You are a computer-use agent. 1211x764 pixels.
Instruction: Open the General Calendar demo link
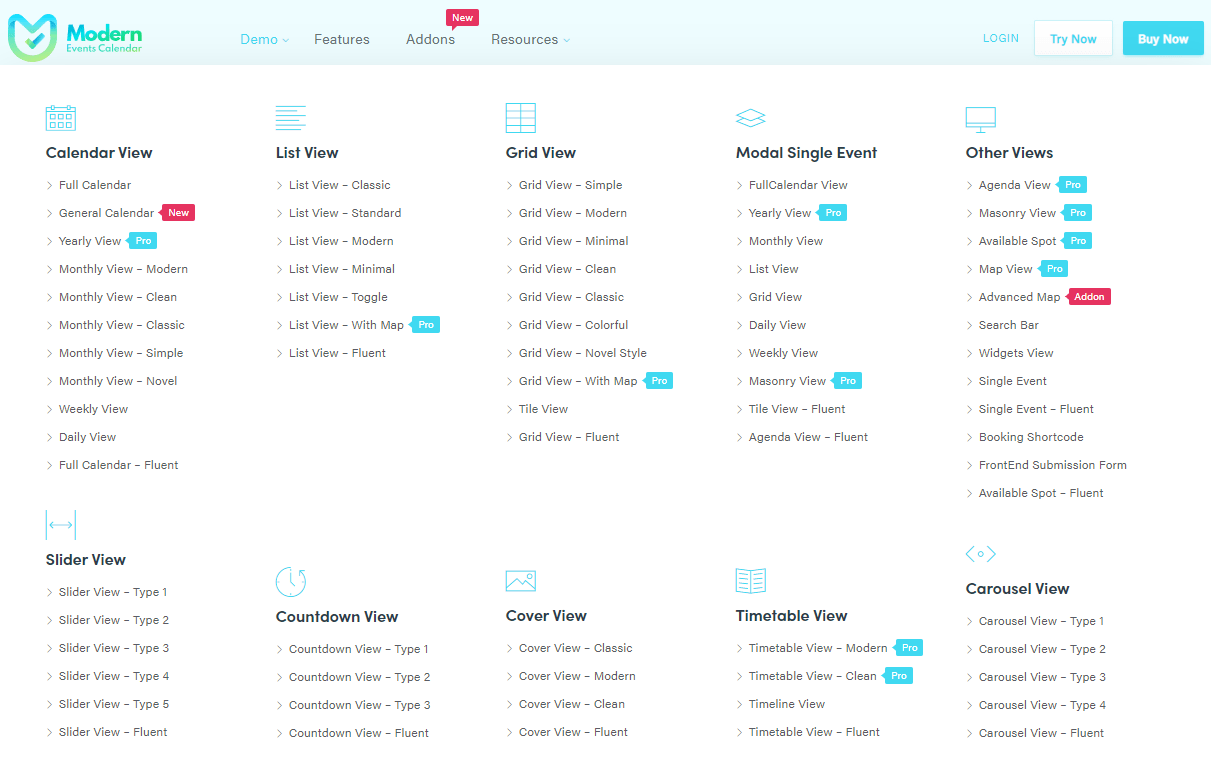pyautogui.click(x=106, y=213)
